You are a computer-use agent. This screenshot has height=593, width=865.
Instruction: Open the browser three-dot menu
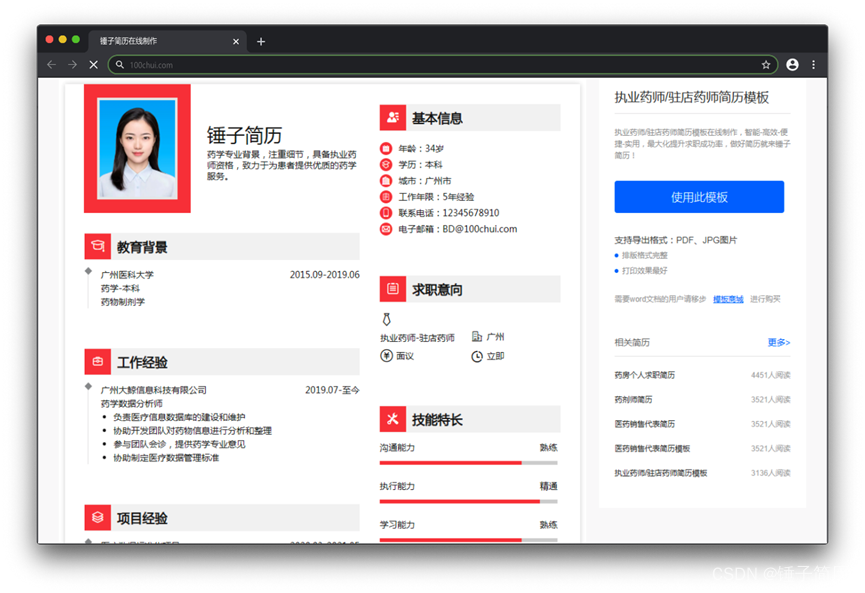pos(813,65)
